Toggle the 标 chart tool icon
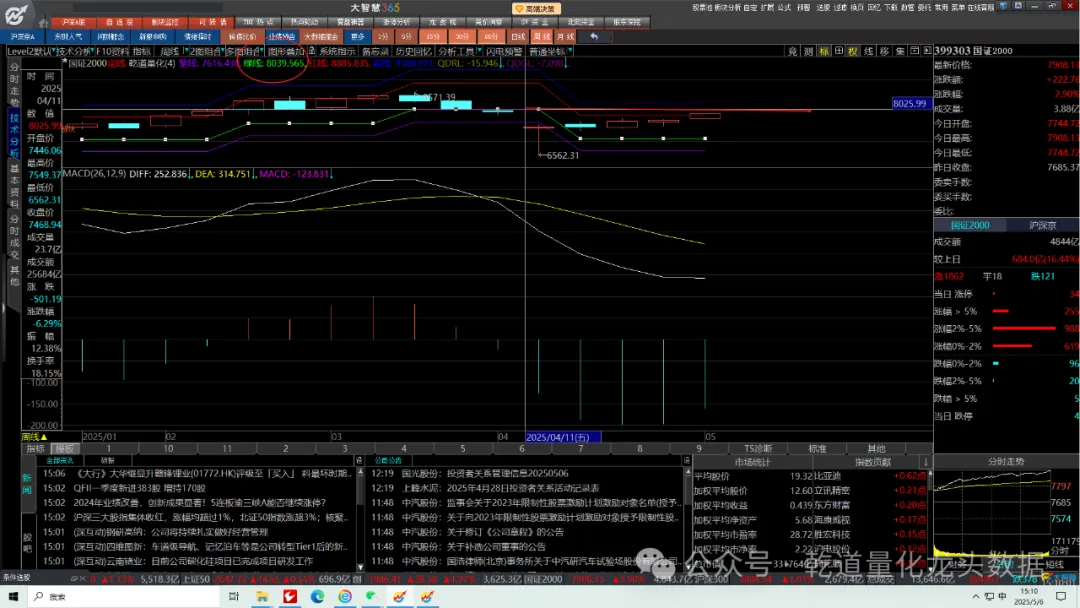This screenshot has width=1080, height=608. pyautogui.click(x=824, y=52)
